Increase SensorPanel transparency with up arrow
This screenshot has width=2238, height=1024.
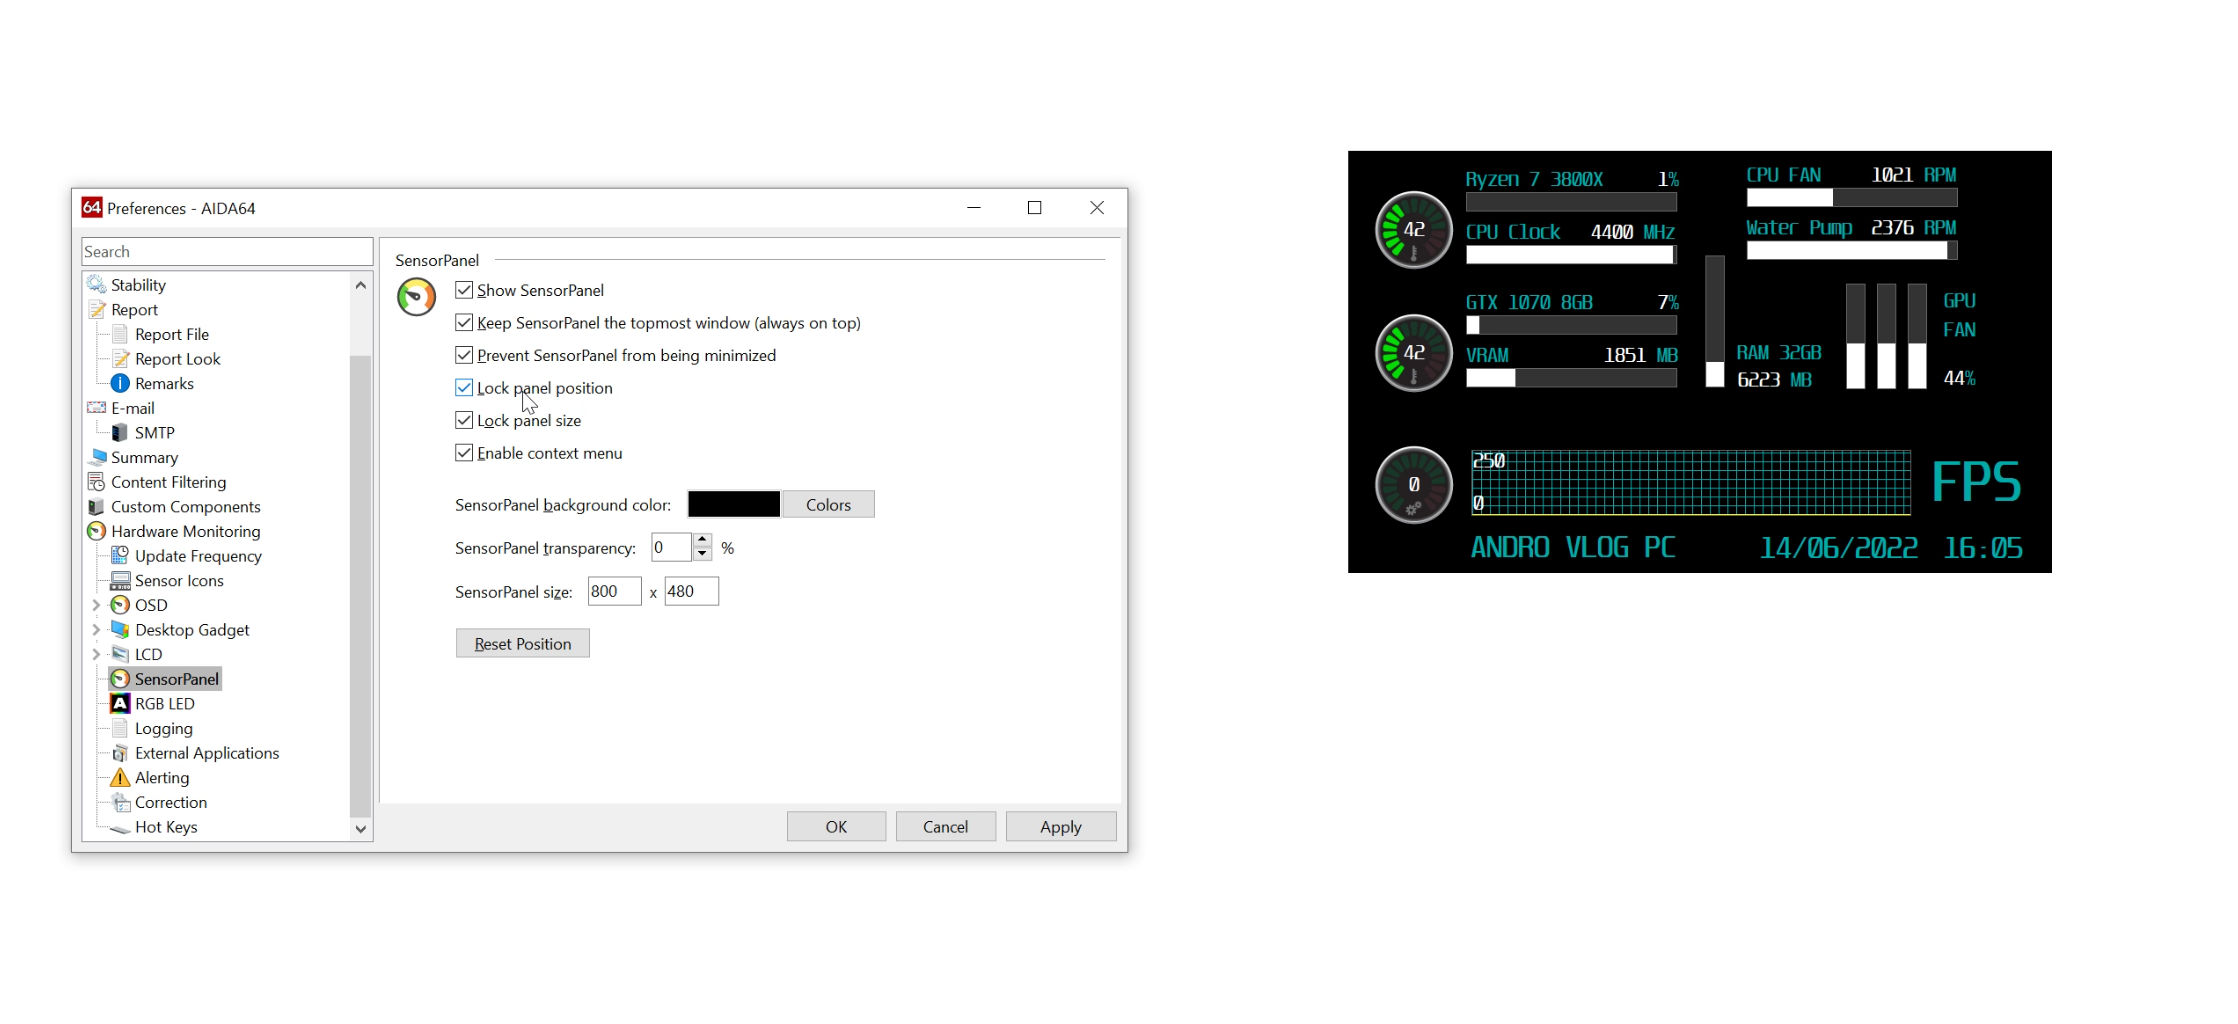point(702,540)
